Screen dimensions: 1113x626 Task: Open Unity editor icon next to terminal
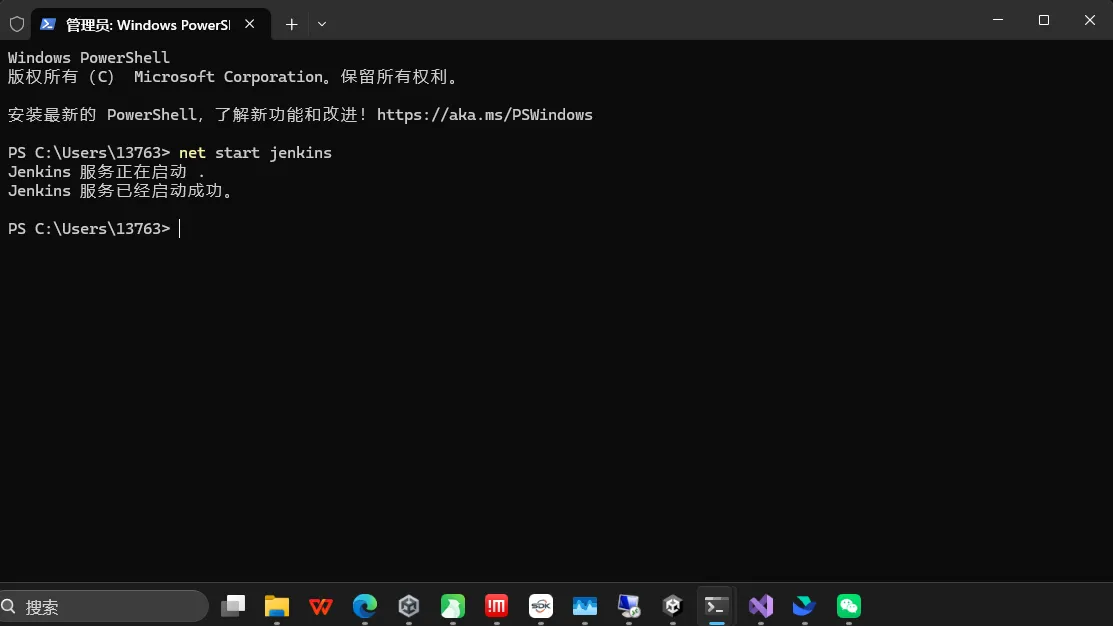tap(673, 606)
